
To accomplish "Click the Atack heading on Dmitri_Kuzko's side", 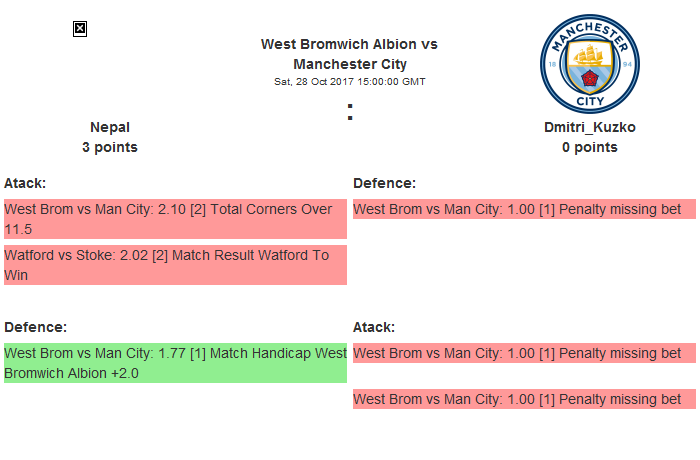I will pos(374,327).
